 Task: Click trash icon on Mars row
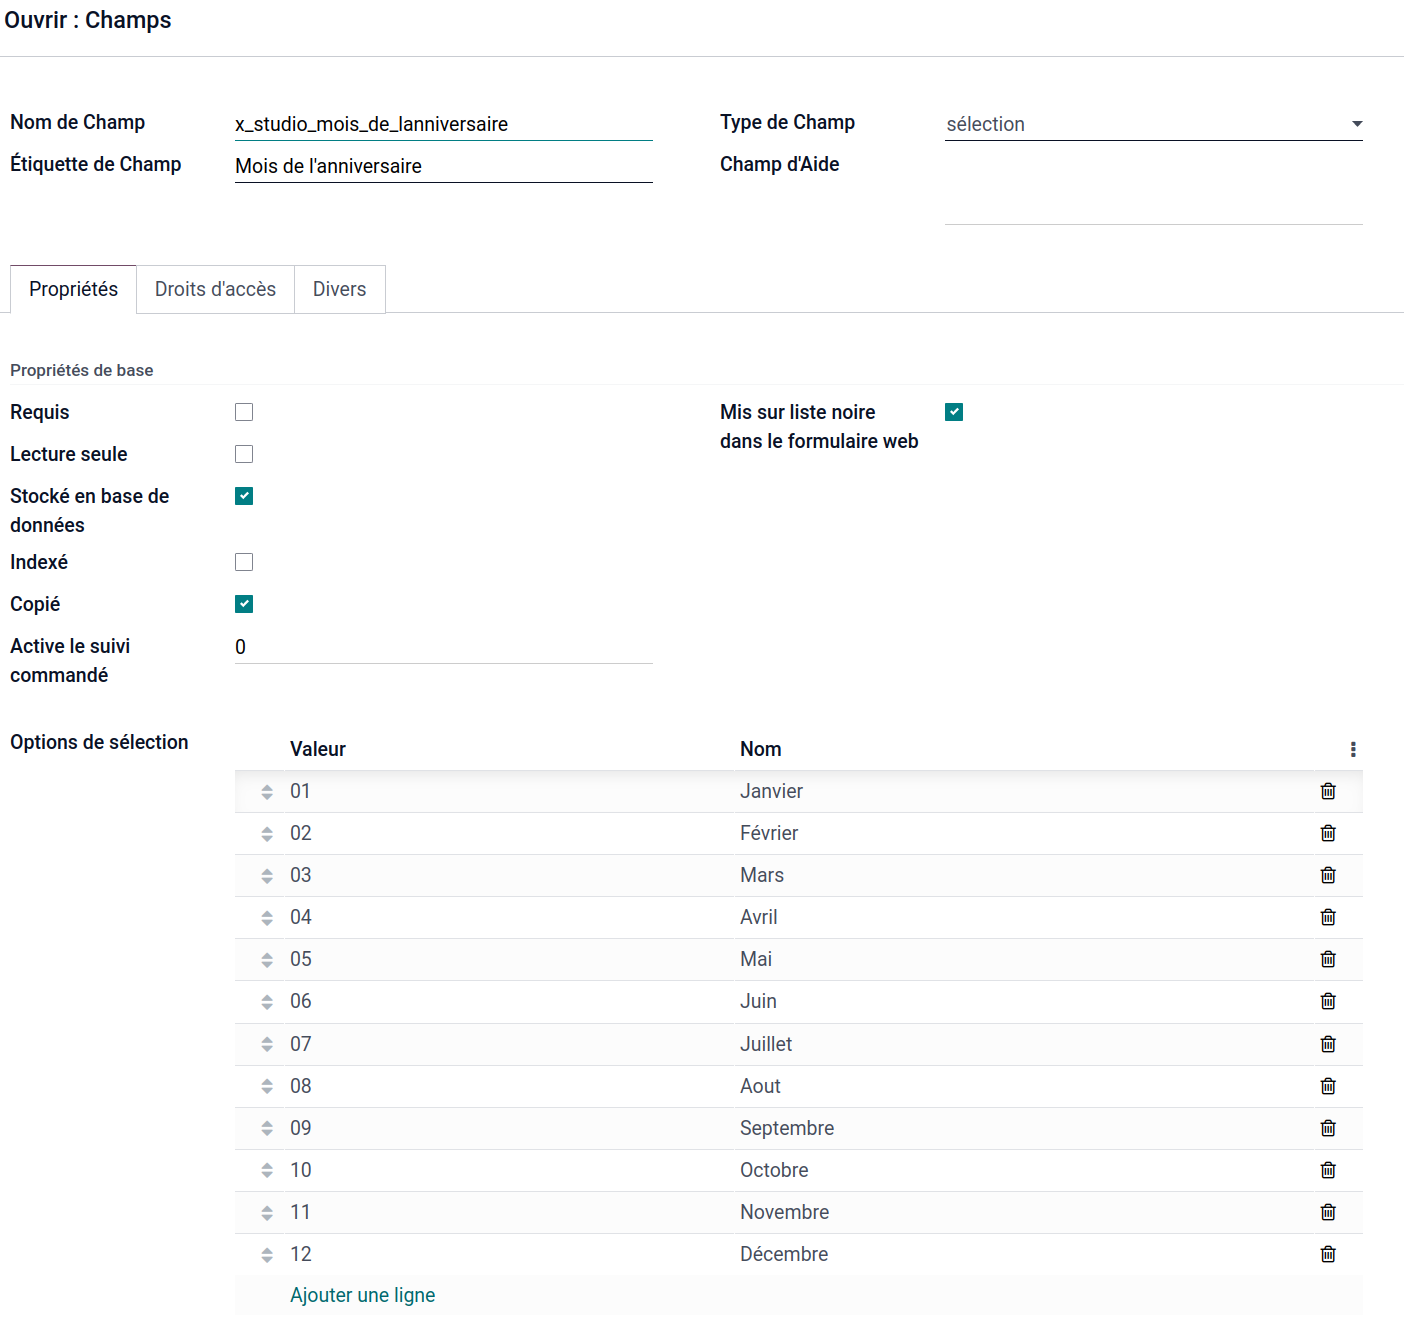(x=1328, y=875)
